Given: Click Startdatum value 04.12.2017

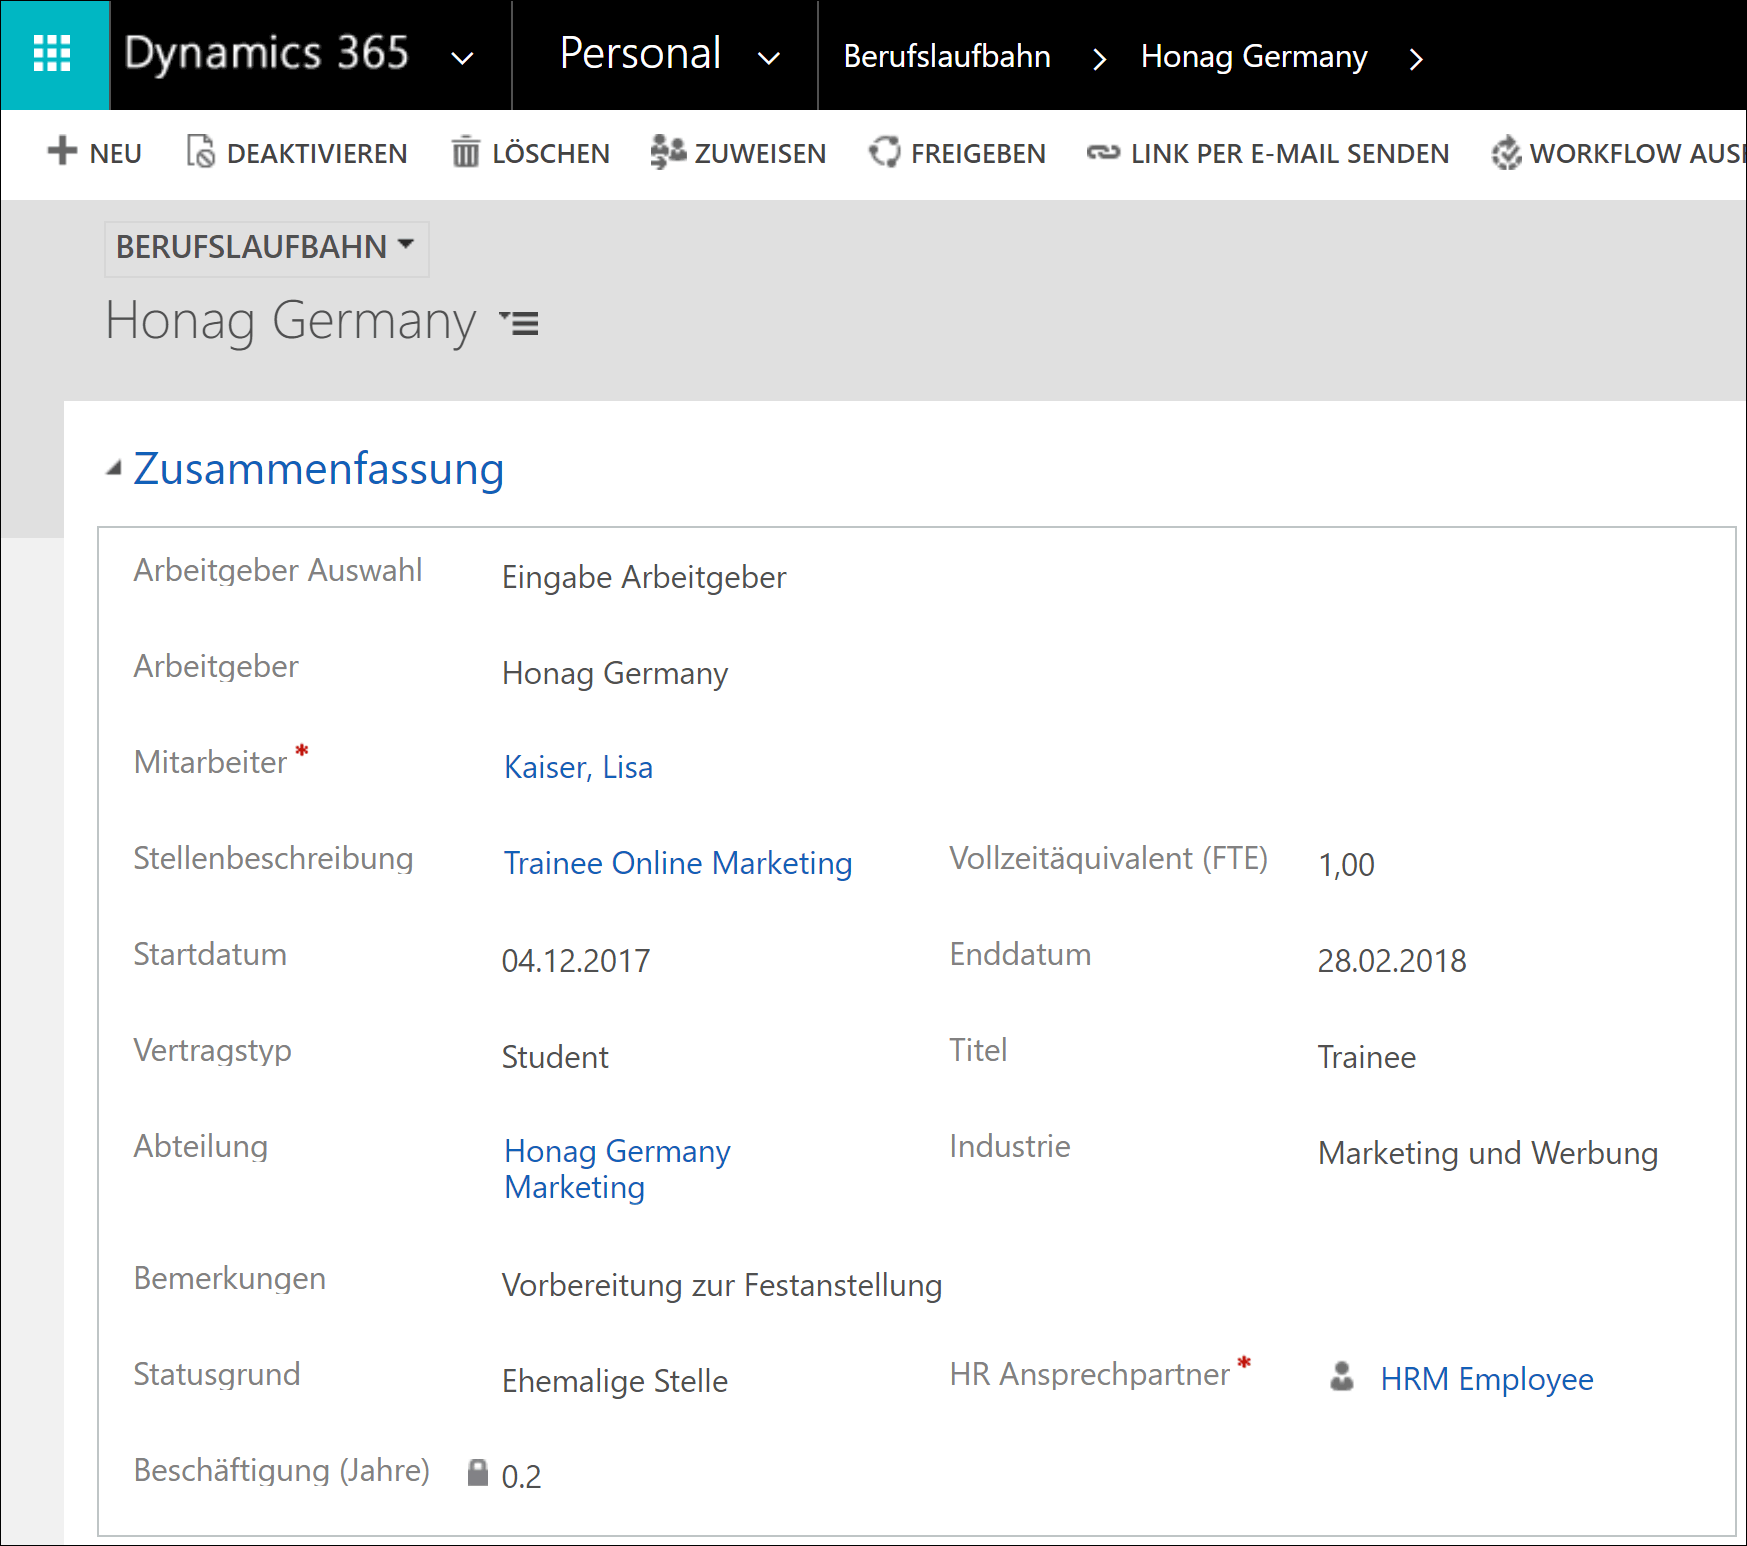Looking at the screenshot, I should (576, 961).
